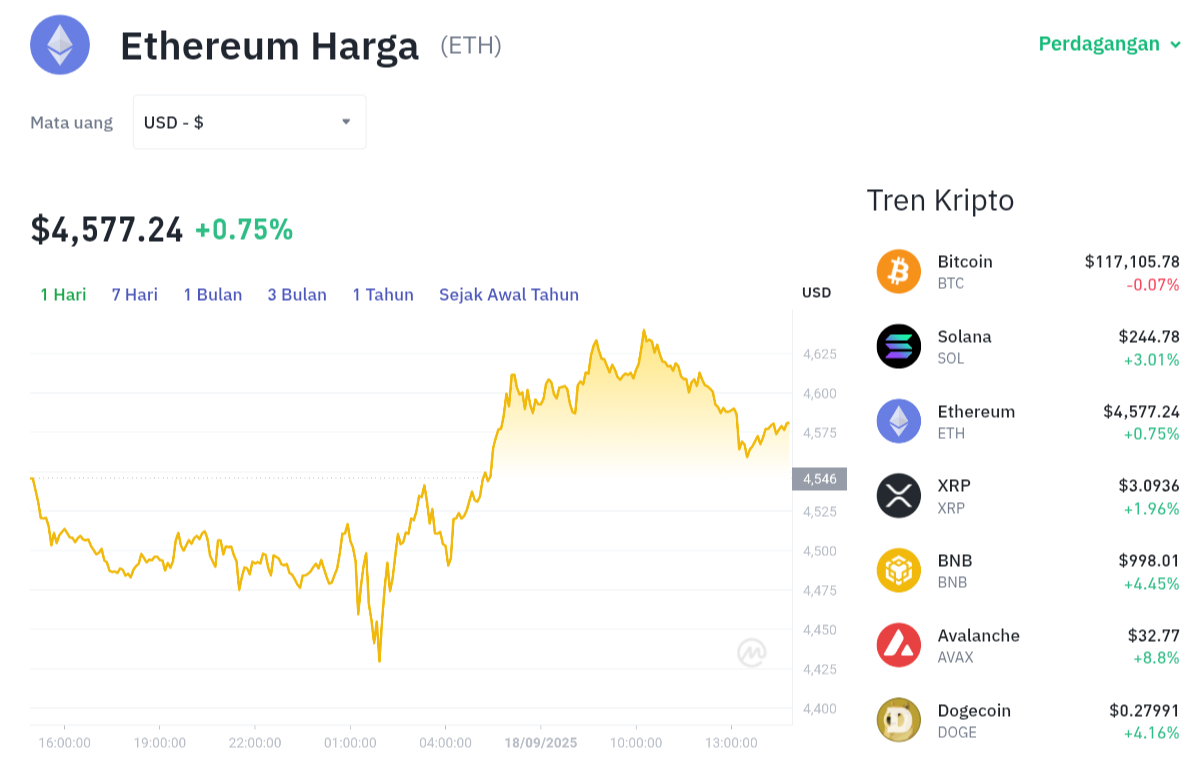Click the Avalanche red logo icon
Screen dimensions: 1194x768
pos(899,645)
